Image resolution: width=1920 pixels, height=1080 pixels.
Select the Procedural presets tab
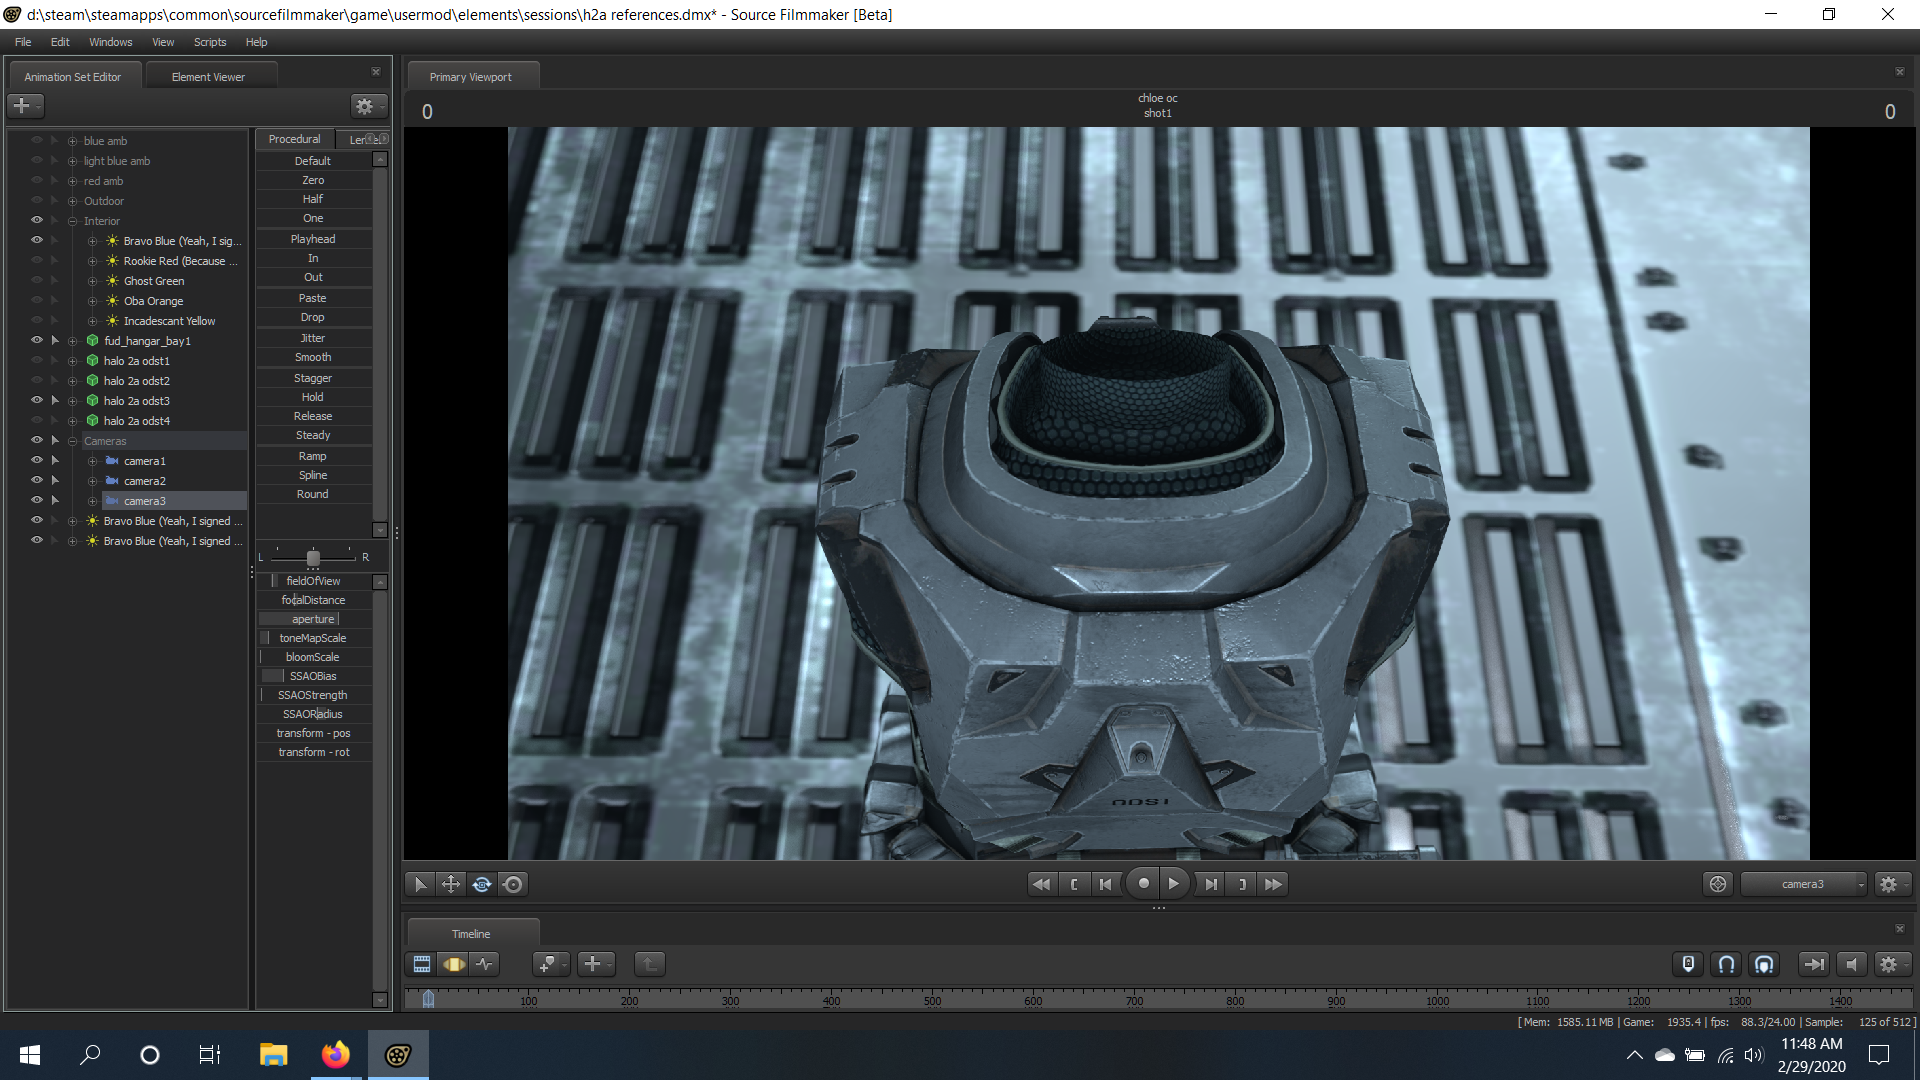[294, 139]
